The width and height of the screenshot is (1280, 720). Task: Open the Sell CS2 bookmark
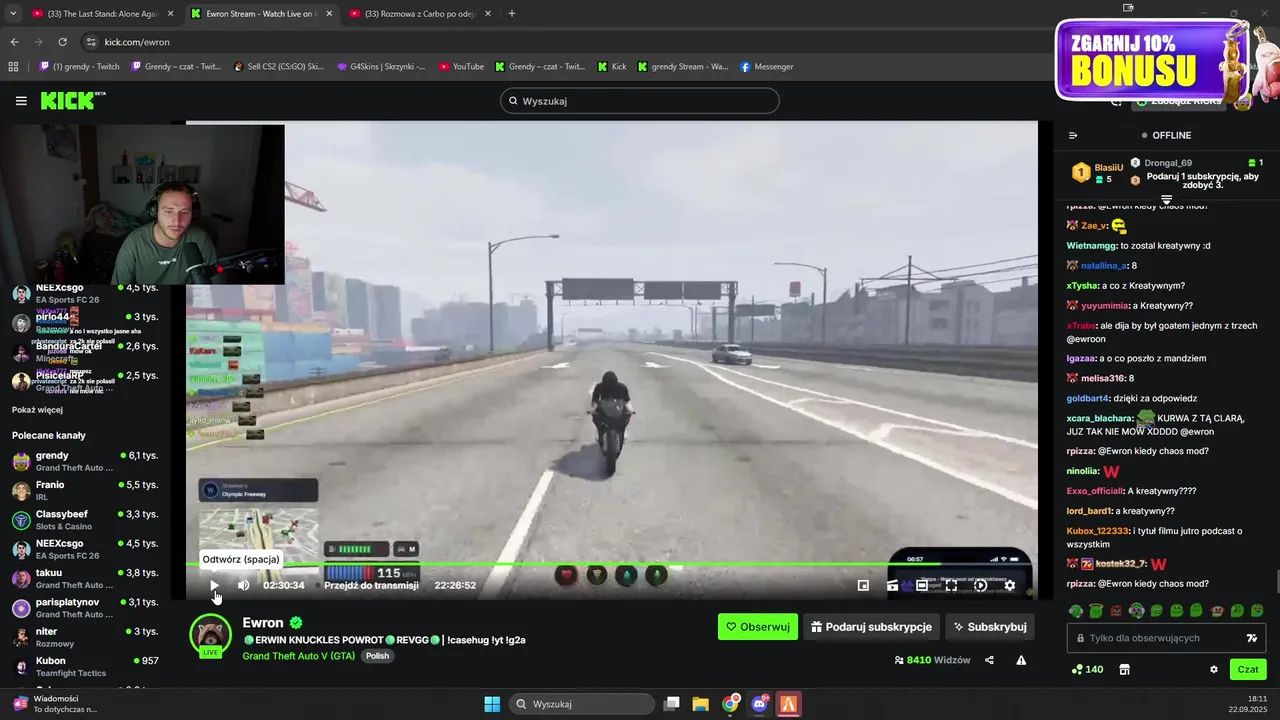(279, 67)
